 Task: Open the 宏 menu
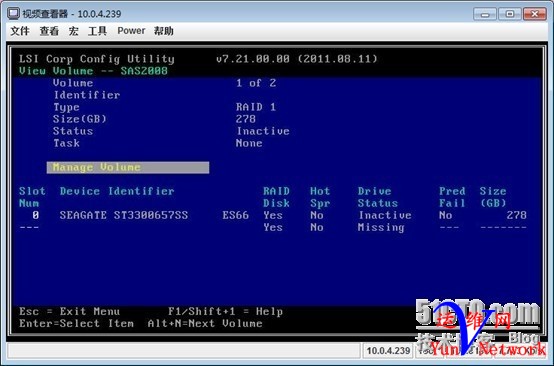click(73, 31)
